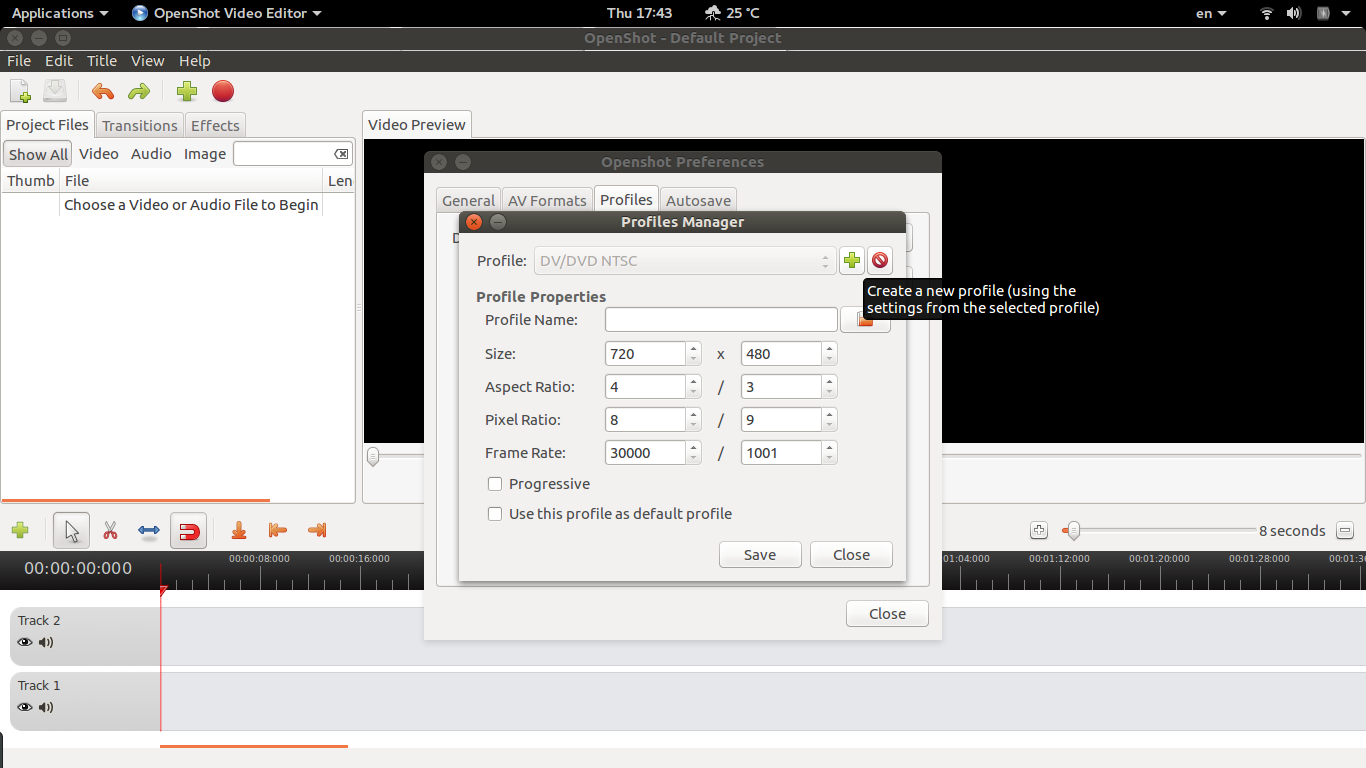Image resolution: width=1366 pixels, height=768 pixels.
Task: Open the File menu
Action: 19,61
